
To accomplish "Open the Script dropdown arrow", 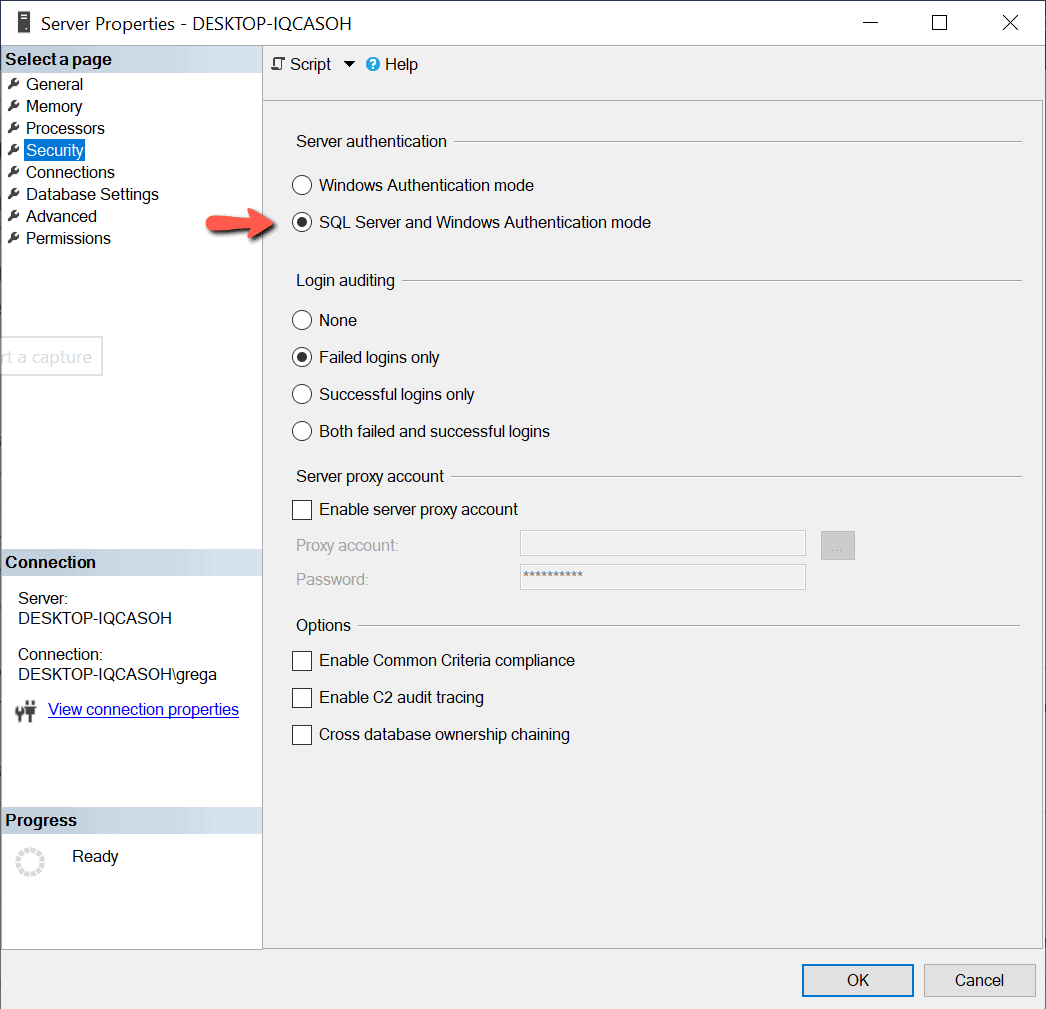I will click(x=349, y=64).
